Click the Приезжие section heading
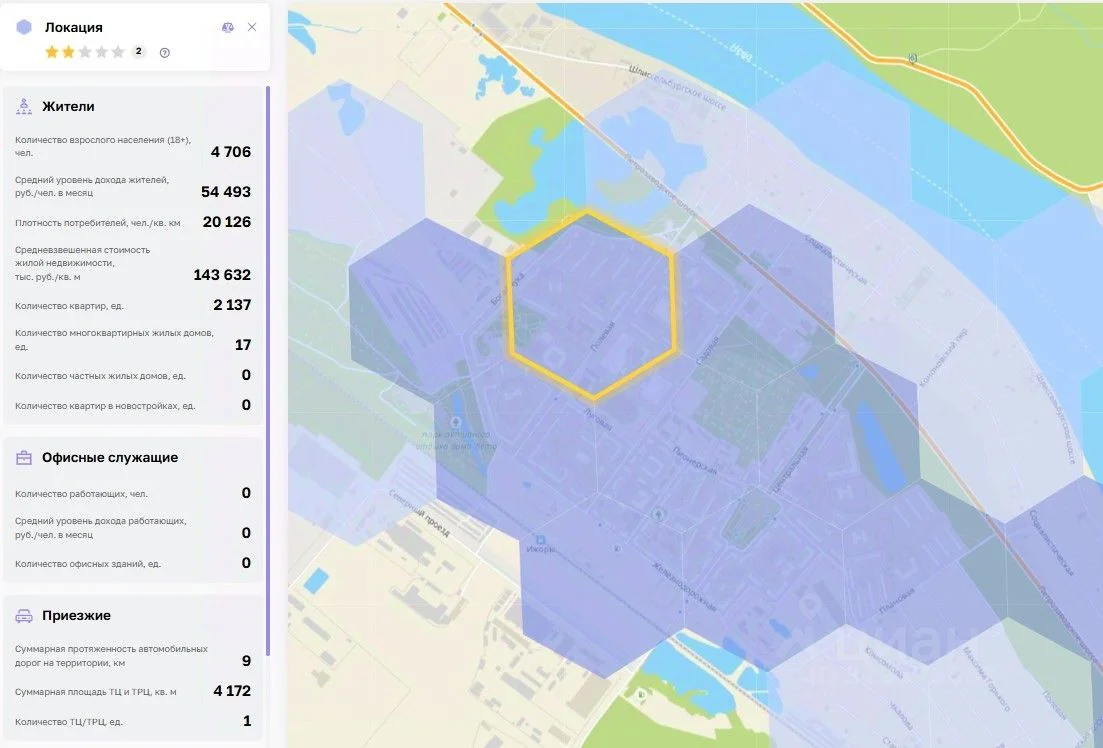 coord(76,616)
